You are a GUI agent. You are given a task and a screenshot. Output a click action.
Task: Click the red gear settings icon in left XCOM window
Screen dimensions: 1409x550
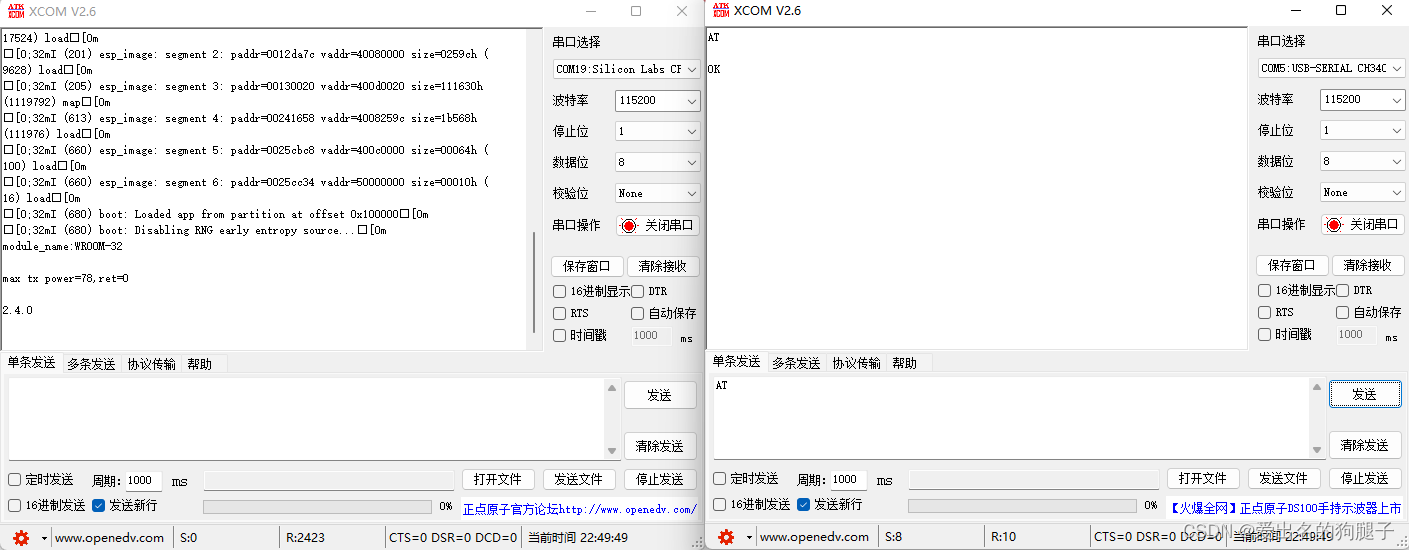click(20, 537)
